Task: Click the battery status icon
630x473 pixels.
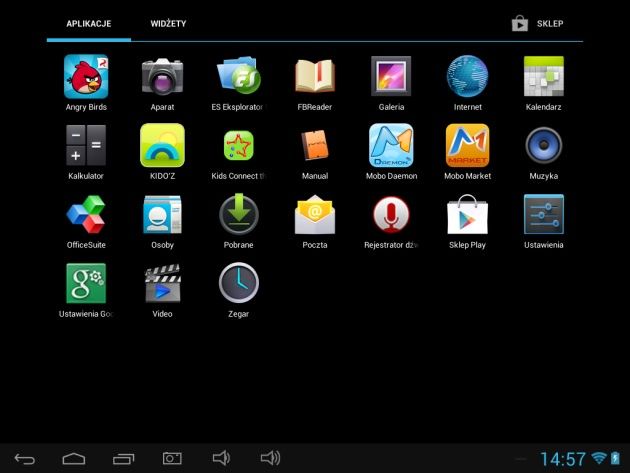Action: click(615, 458)
